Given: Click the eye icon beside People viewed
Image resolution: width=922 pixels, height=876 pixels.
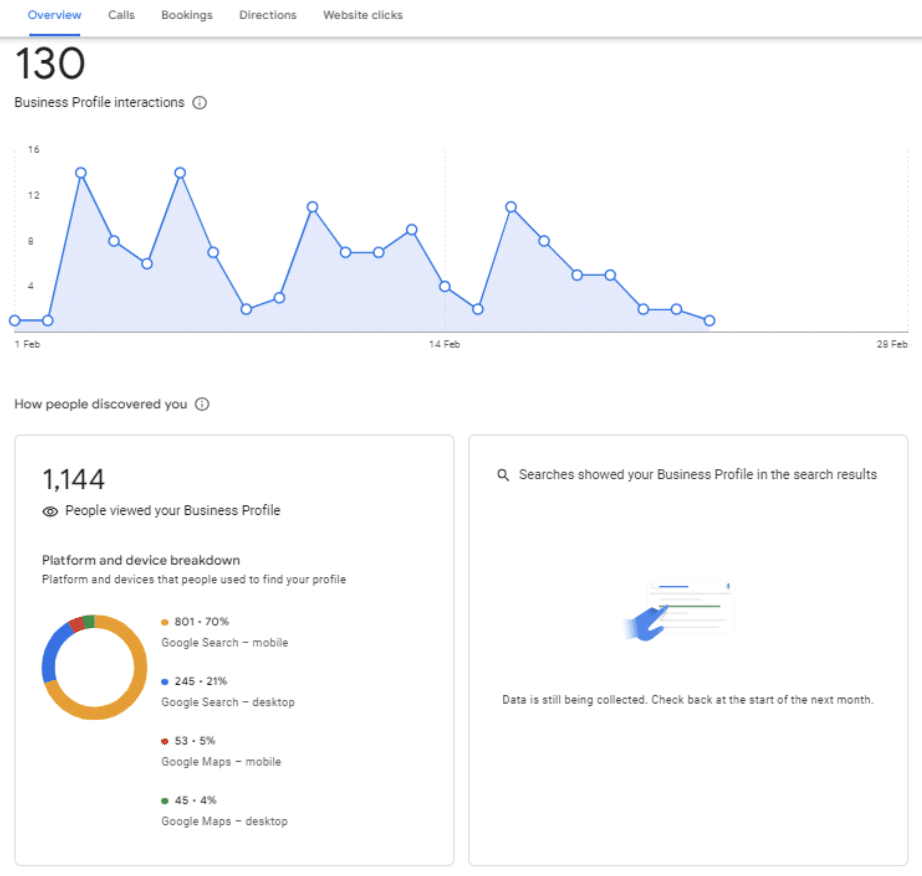Looking at the screenshot, I should [x=50, y=511].
